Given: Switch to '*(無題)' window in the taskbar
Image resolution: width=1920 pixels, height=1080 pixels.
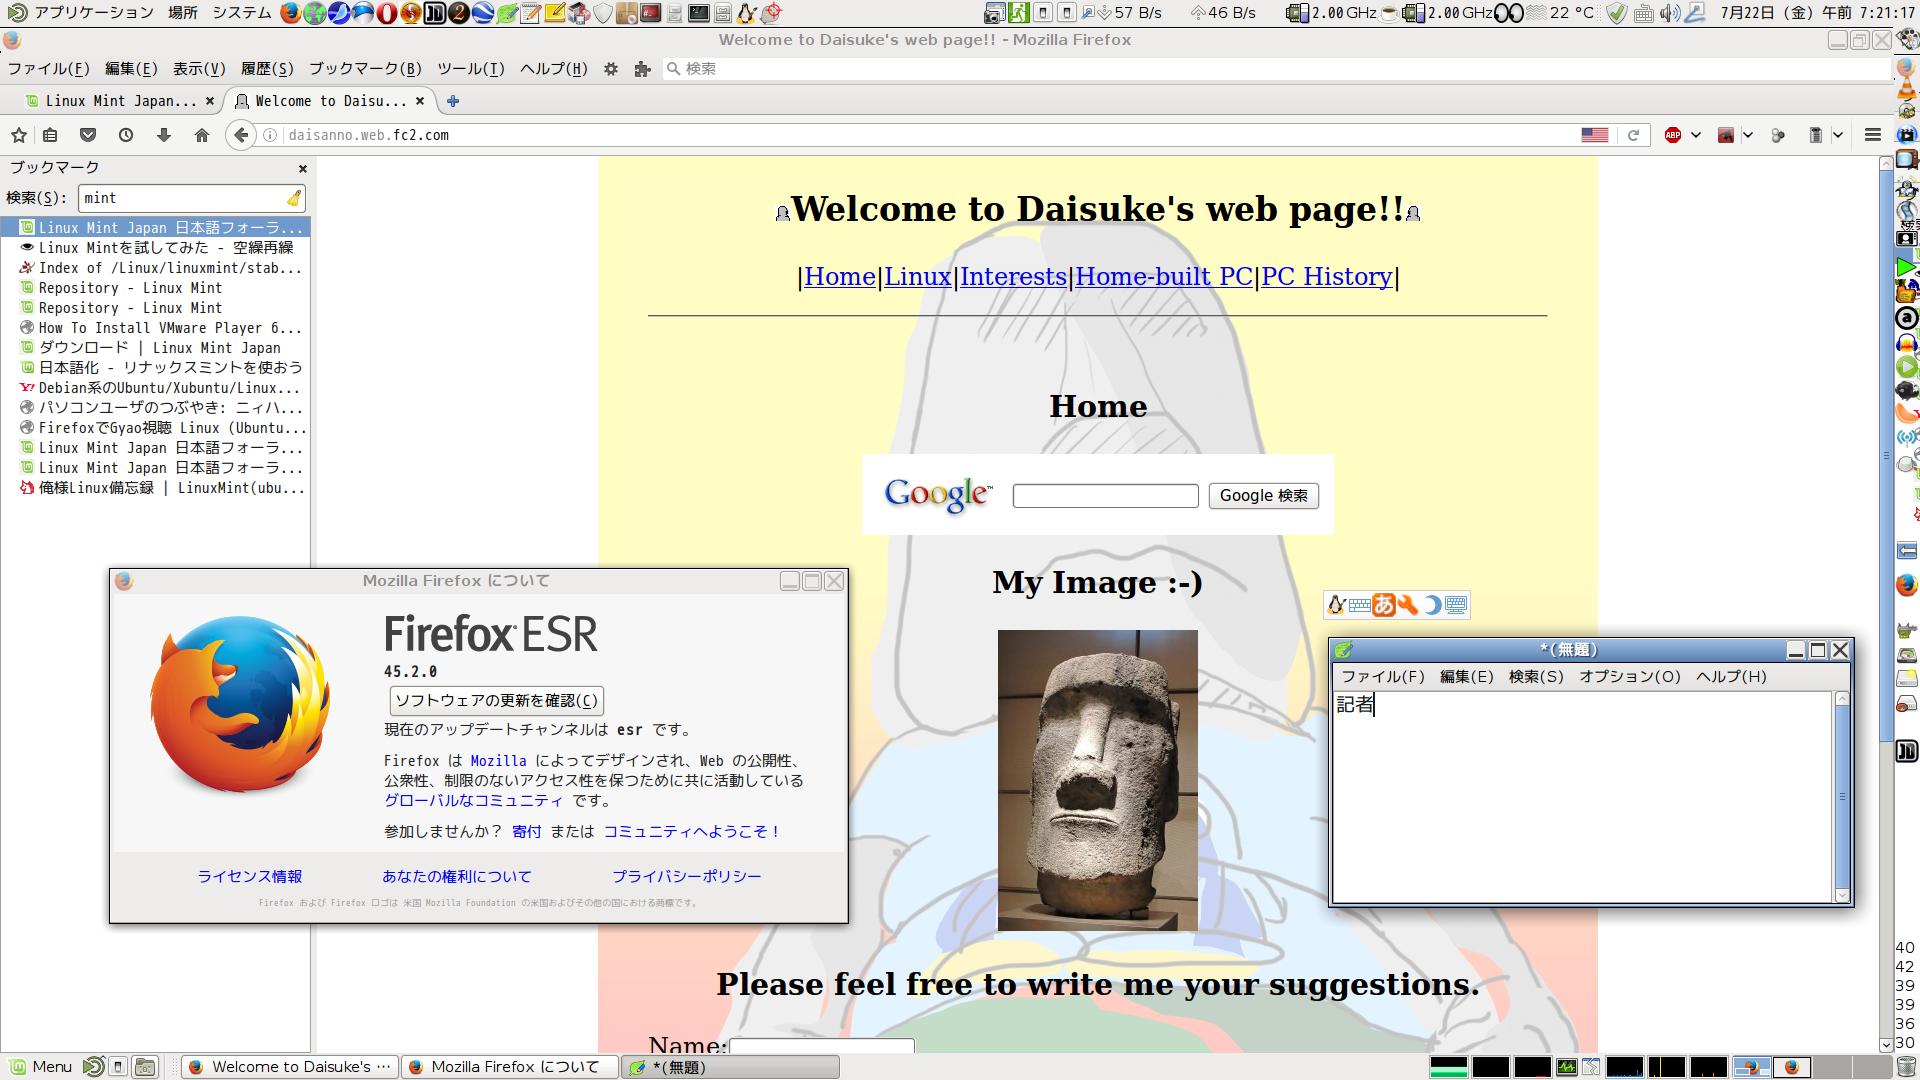Looking at the screenshot, I should point(730,1067).
